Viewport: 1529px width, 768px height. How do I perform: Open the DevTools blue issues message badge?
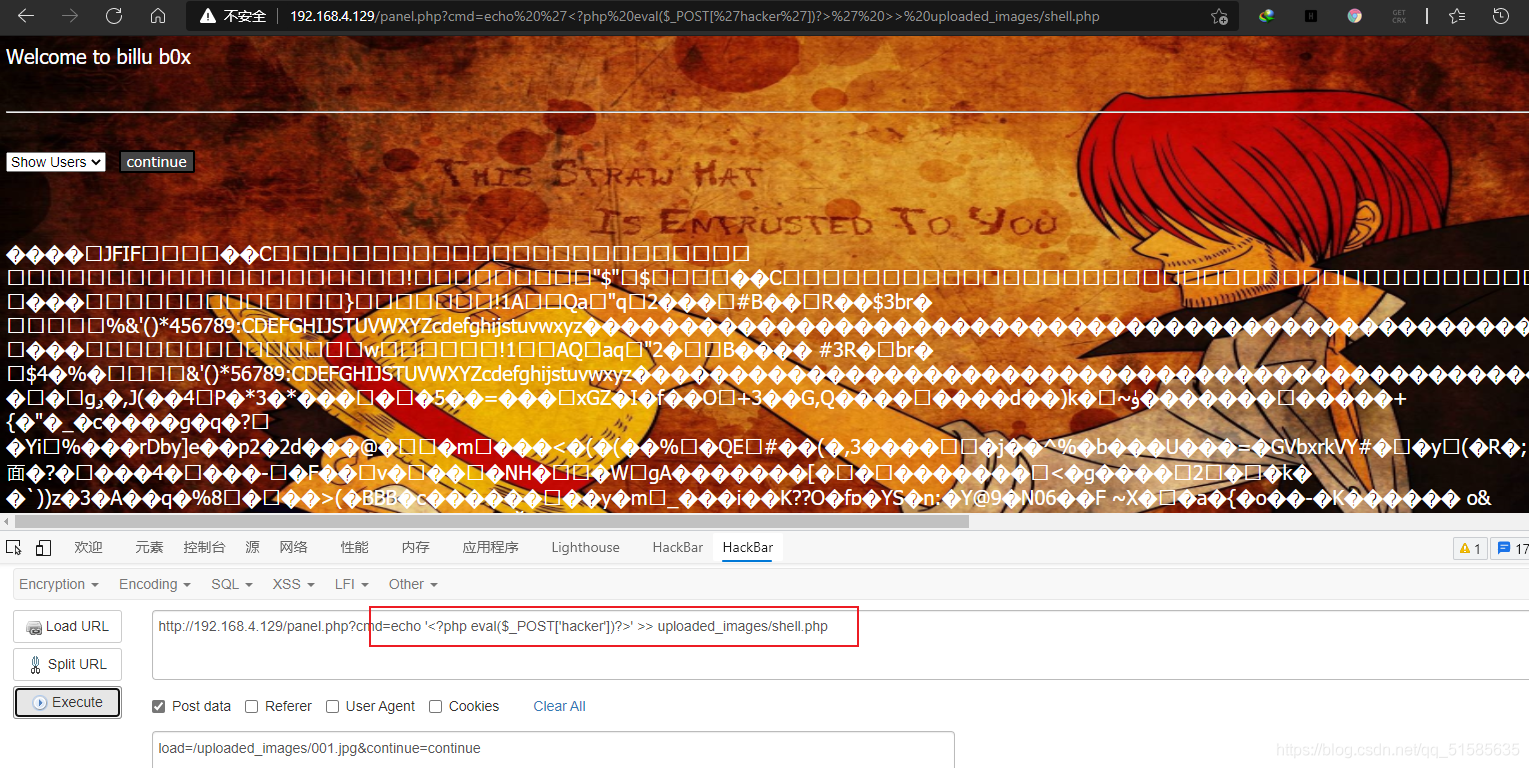(1510, 548)
